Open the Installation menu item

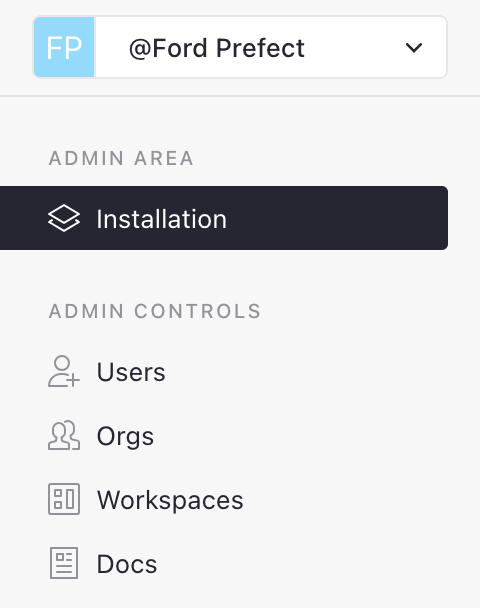[224, 218]
